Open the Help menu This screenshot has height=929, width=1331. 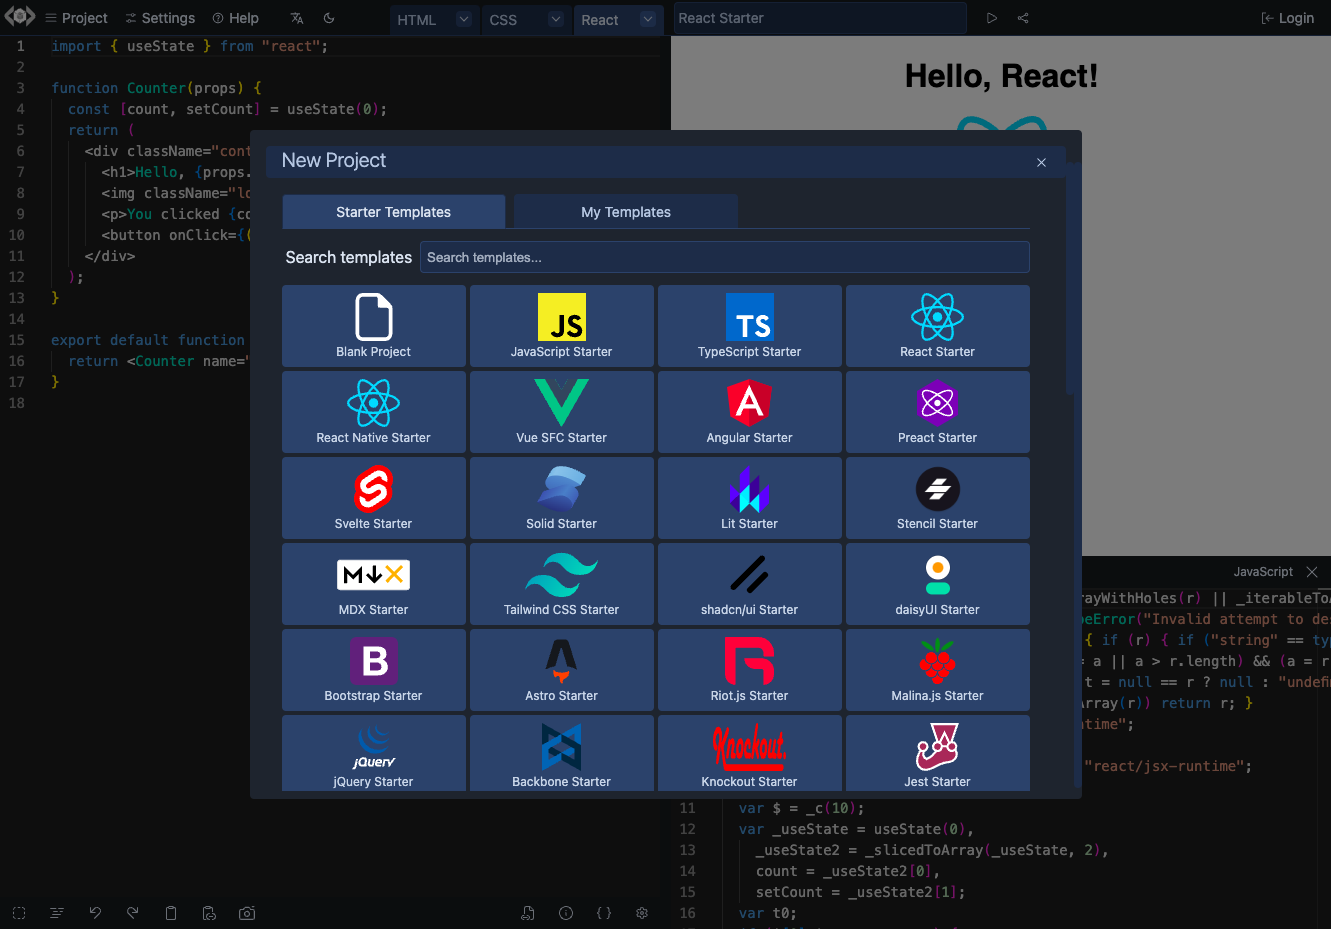[x=236, y=18]
